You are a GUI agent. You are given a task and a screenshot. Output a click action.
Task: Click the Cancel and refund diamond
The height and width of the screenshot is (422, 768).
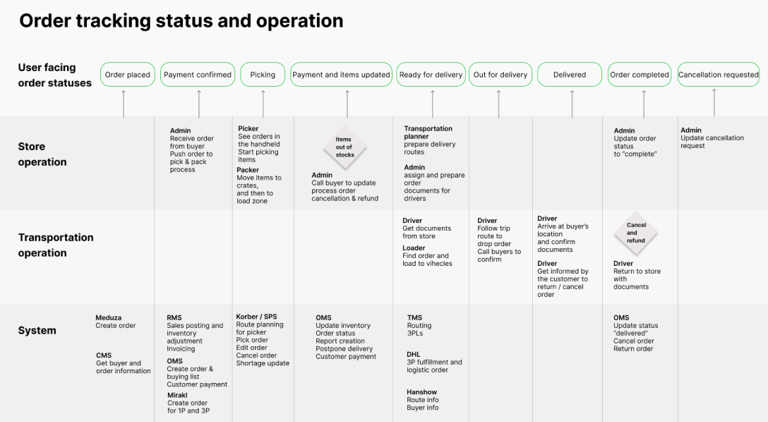point(636,233)
